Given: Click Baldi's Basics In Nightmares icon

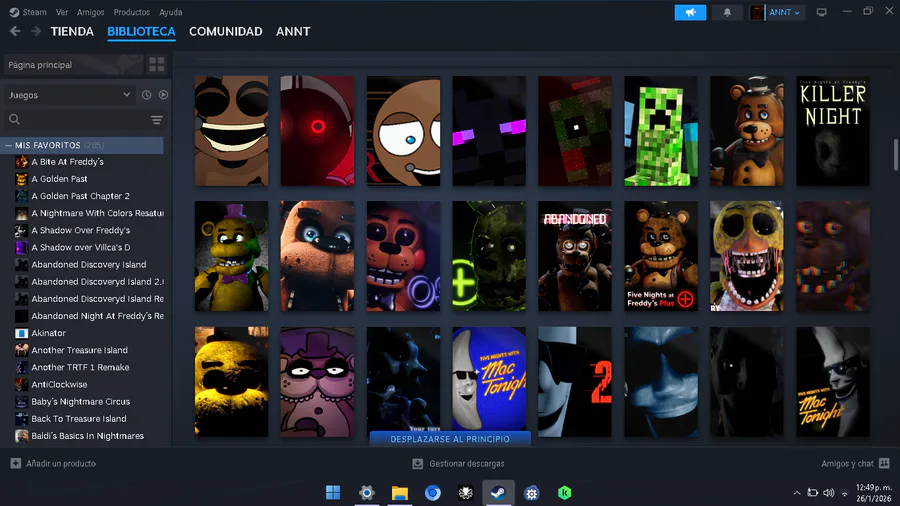Looking at the screenshot, I should click(x=21, y=436).
